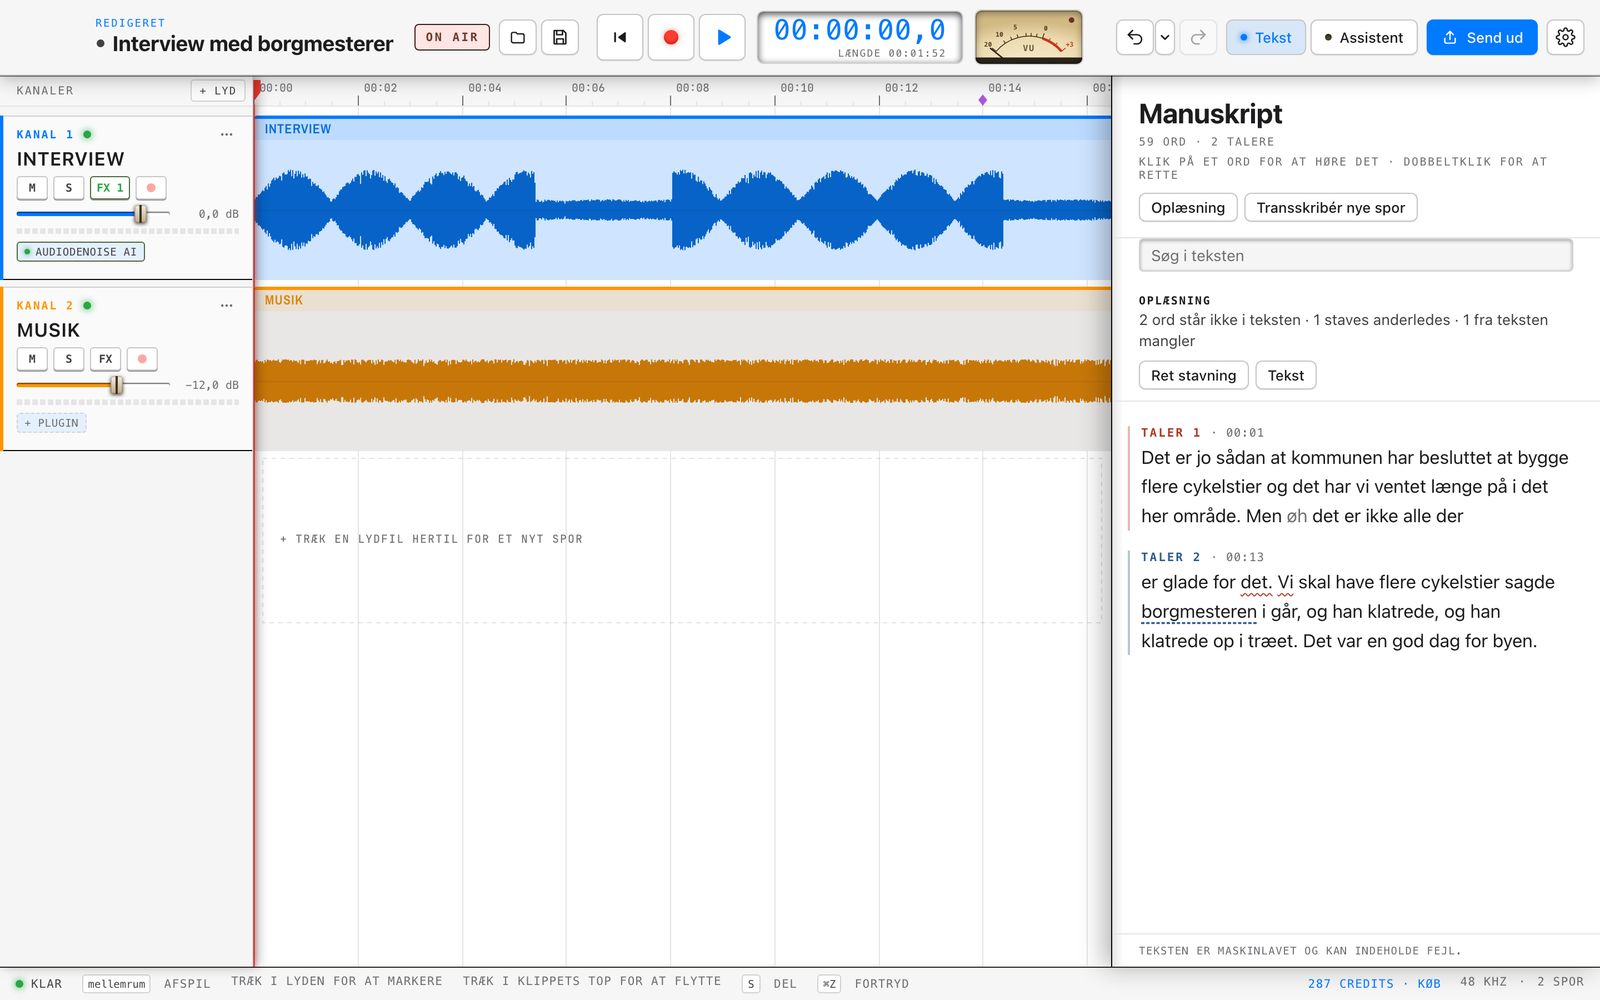Viewport: 1600px width, 1000px height.
Task: Mute the INTERVIEW channel
Action: coord(32,188)
